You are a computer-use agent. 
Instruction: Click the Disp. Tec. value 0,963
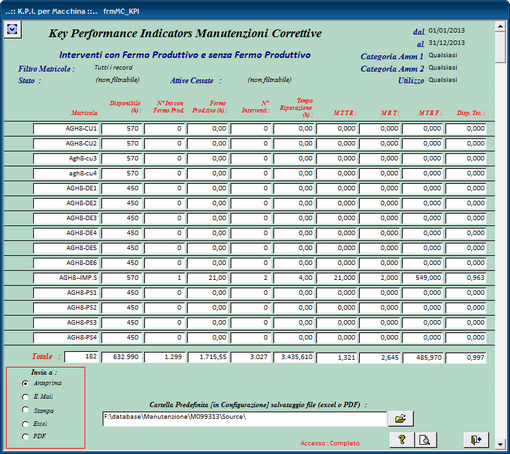[x=466, y=278]
